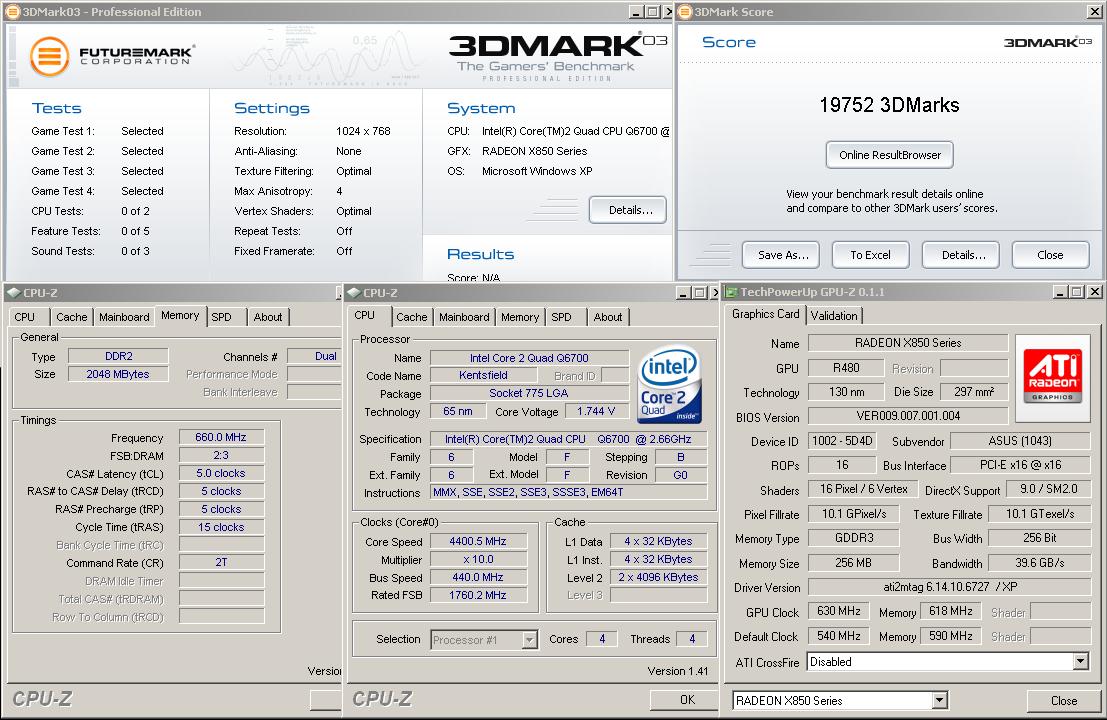1107x720 pixels.
Task: Click the Bandwidth 39.6 GB/s field
Action: [x=1039, y=563]
